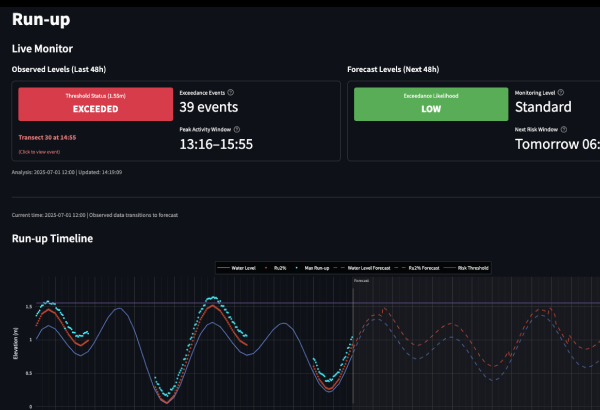
Task: Click the '(Click to view event)' link
Action: 39,152
